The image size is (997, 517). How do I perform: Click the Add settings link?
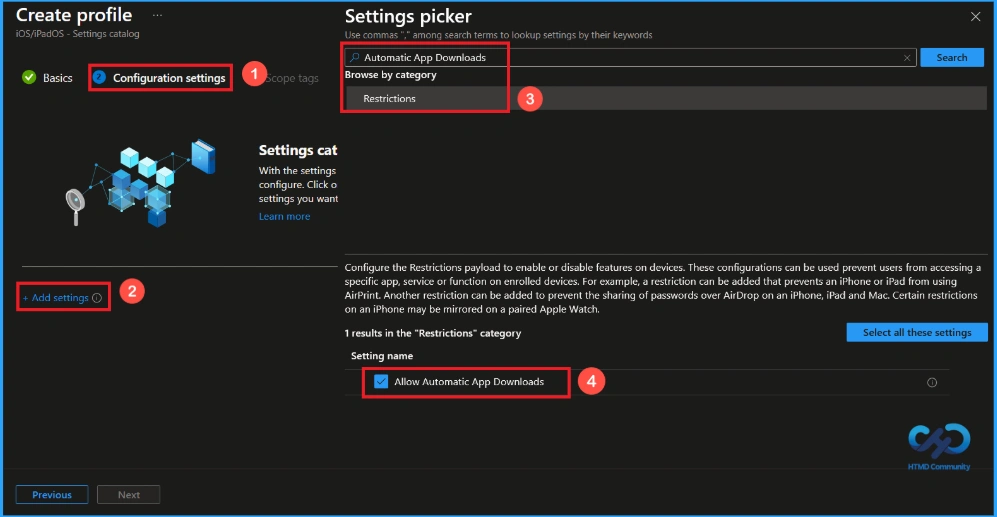click(x=56, y=298)
